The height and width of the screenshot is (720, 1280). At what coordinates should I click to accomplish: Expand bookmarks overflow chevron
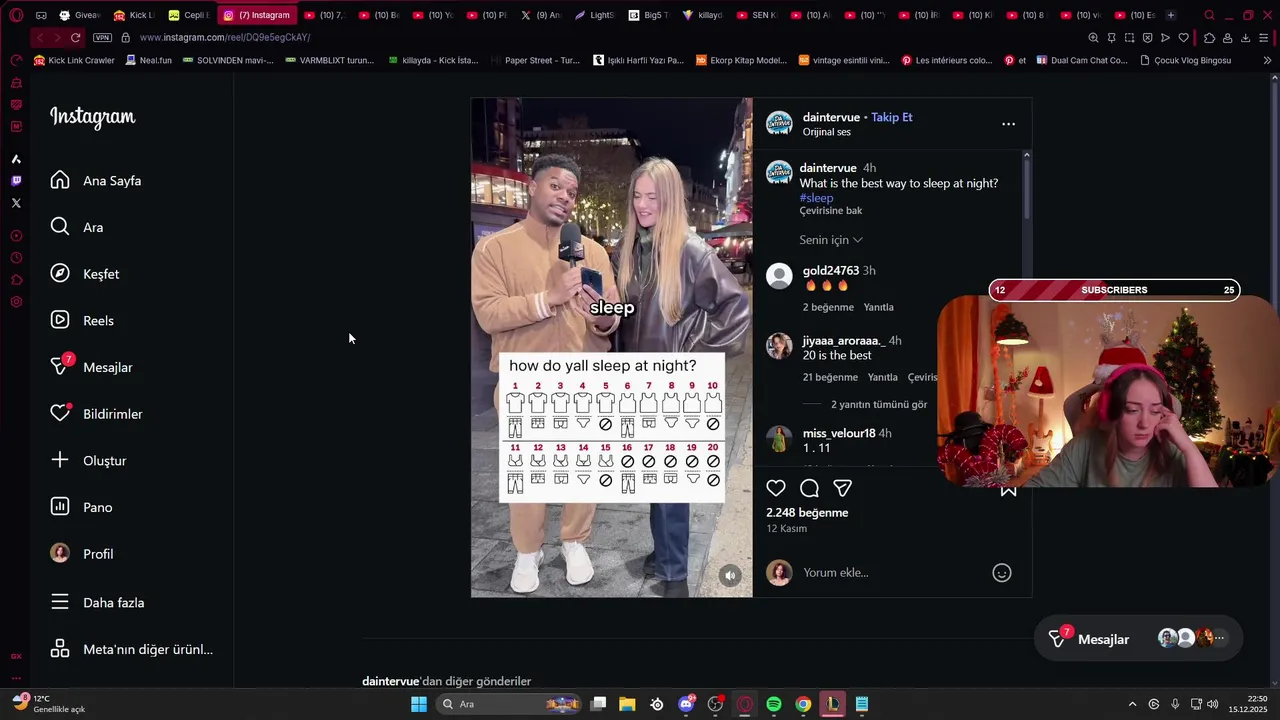1267,60
